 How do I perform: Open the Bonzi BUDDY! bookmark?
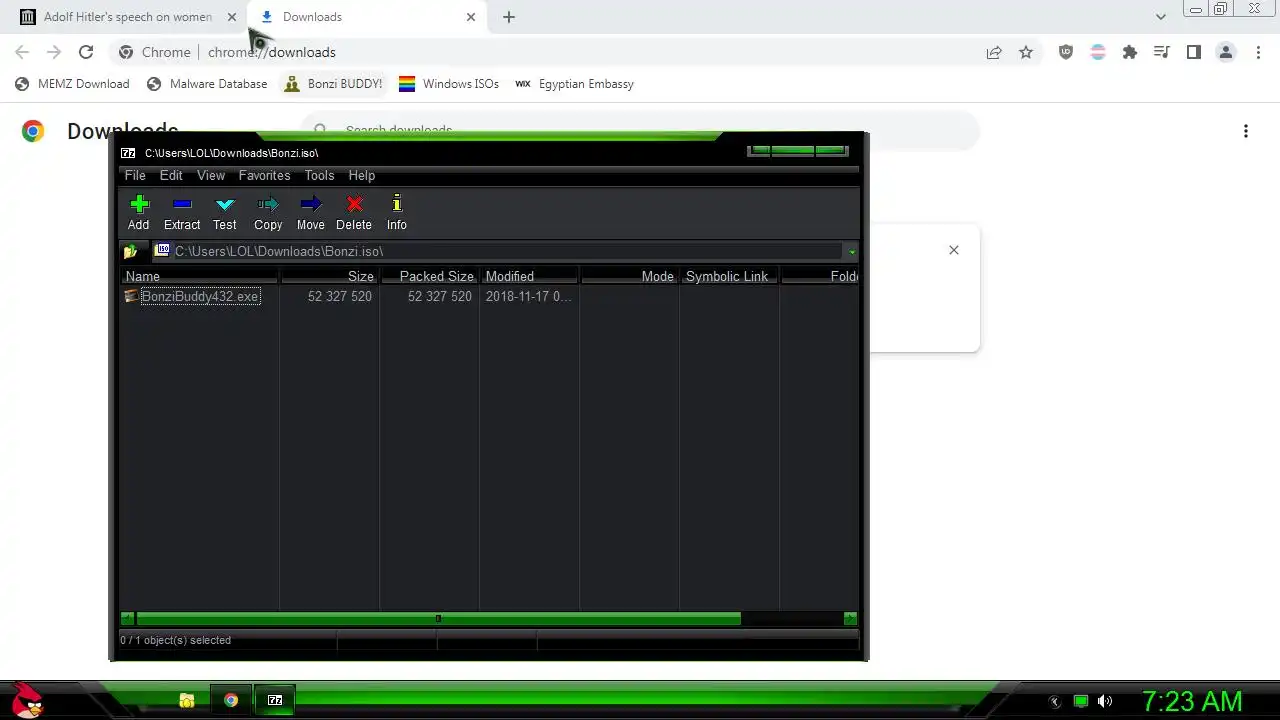(333, 84)
